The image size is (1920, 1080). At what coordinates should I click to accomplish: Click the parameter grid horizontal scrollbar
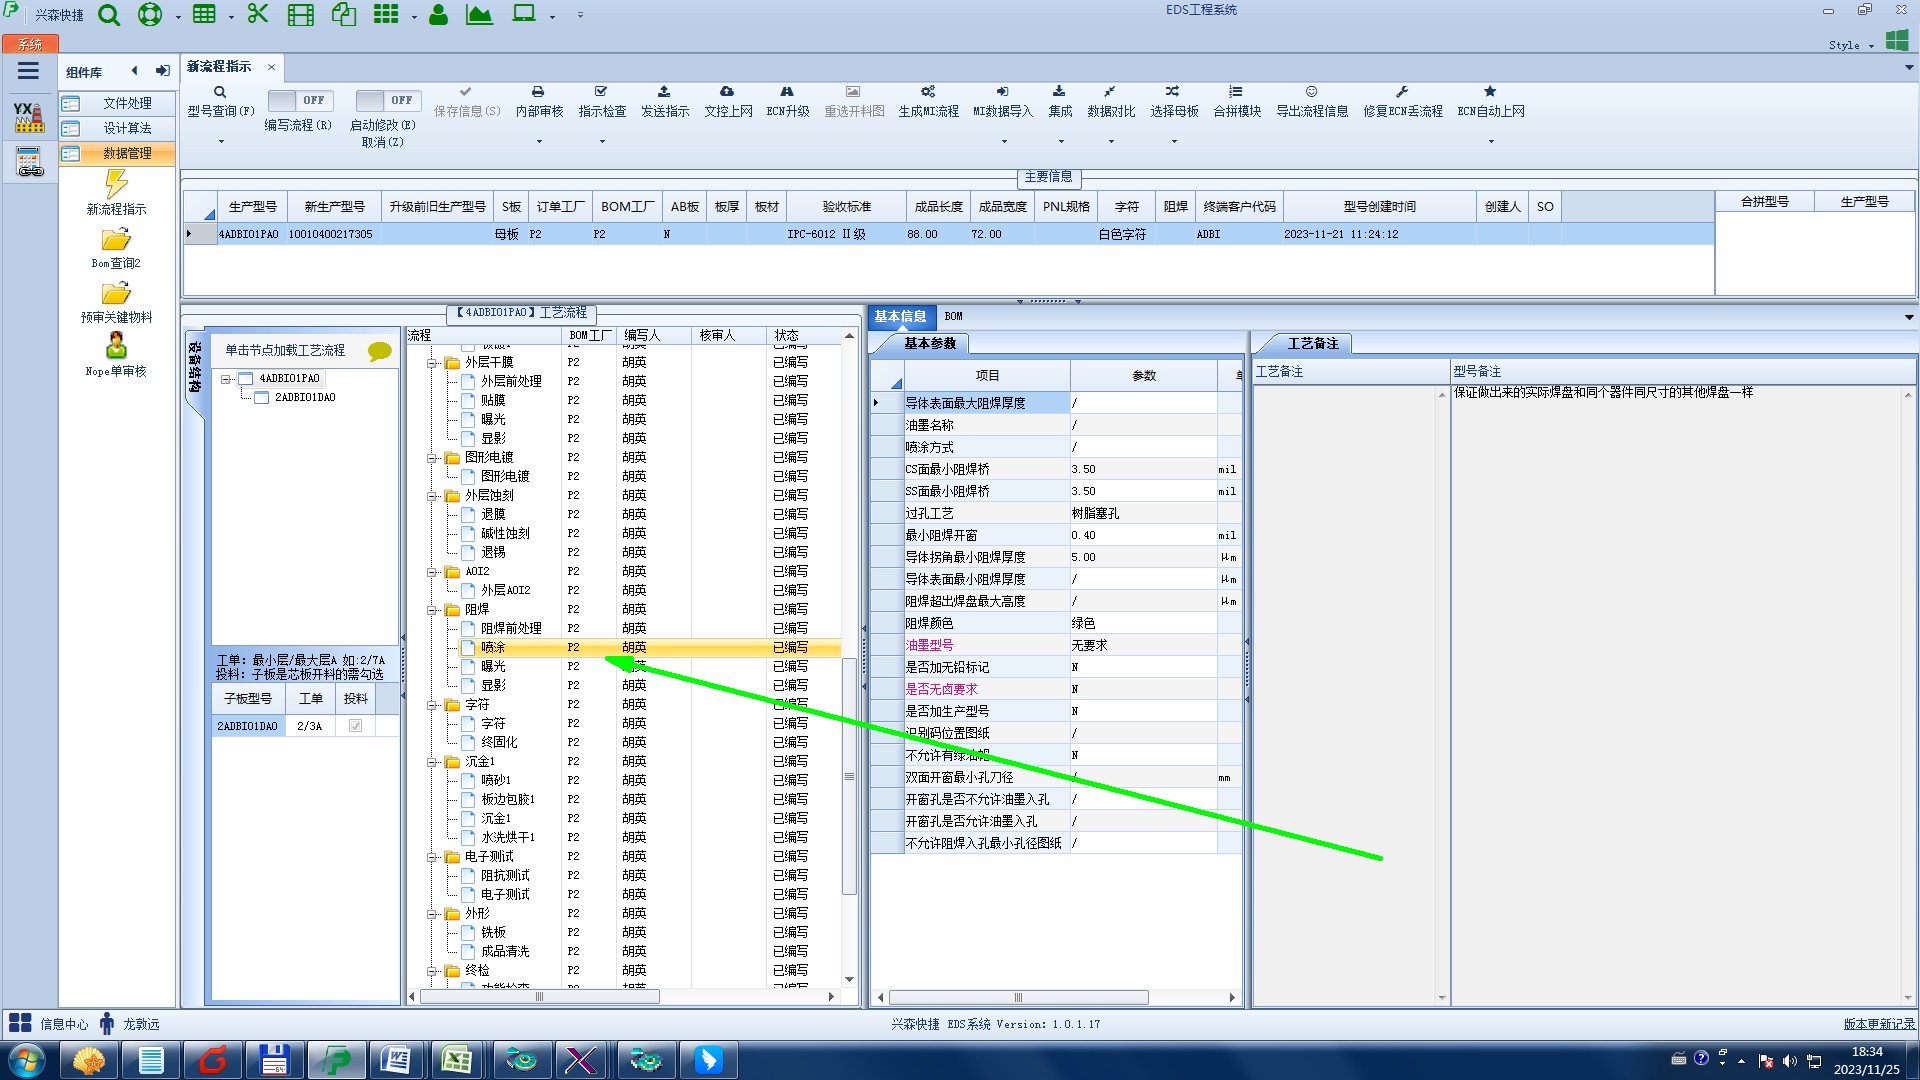(x=1018, y=998)
